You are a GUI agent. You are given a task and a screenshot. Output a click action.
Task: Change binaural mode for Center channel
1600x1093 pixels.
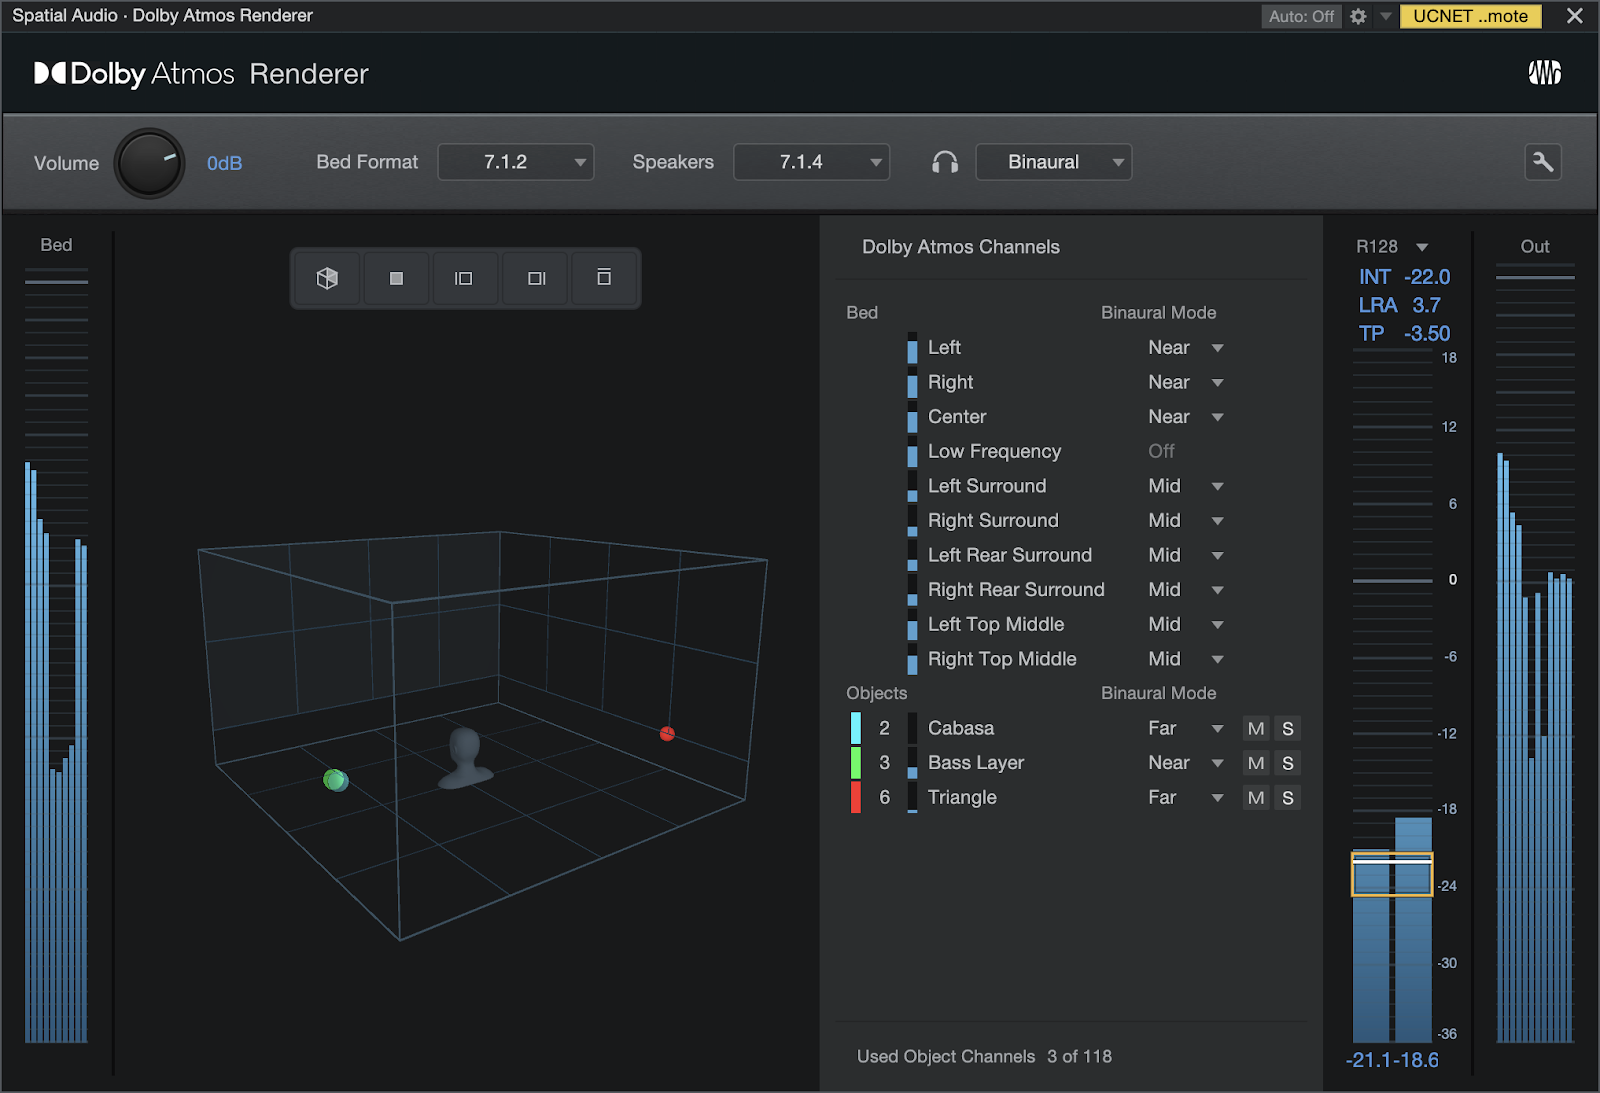point(1186,417)
